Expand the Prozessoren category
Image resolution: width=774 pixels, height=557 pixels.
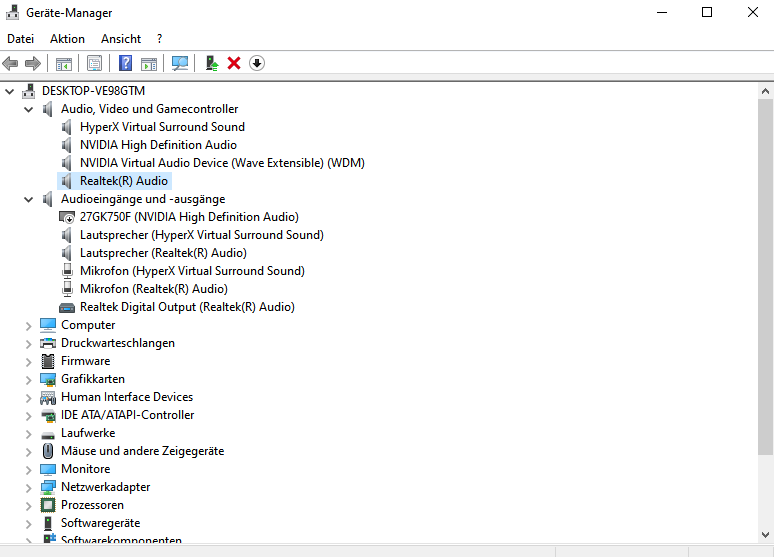[29, 506]
